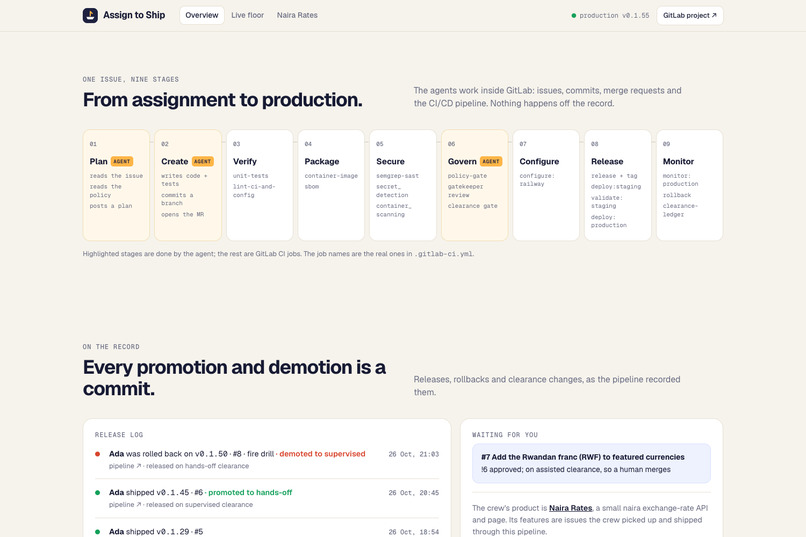Click the 26 Oct, 20:45 timestamp
This screenshot has width=806, height=537.
coord(414,493)
